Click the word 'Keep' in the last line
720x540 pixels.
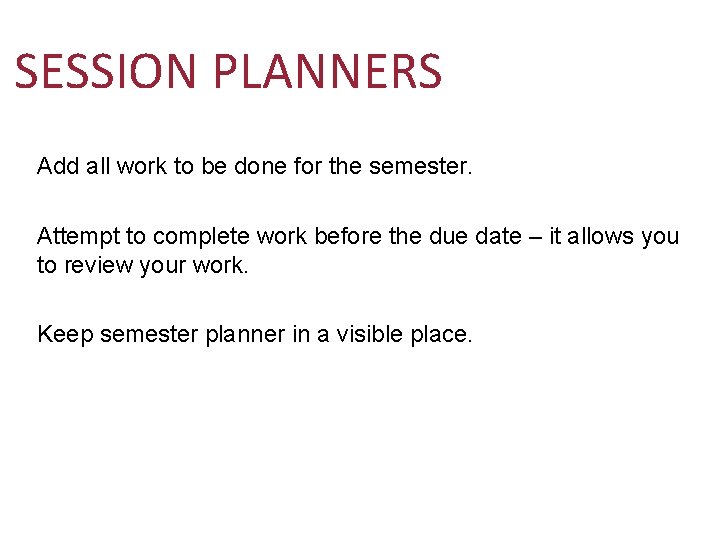[62, 335]
